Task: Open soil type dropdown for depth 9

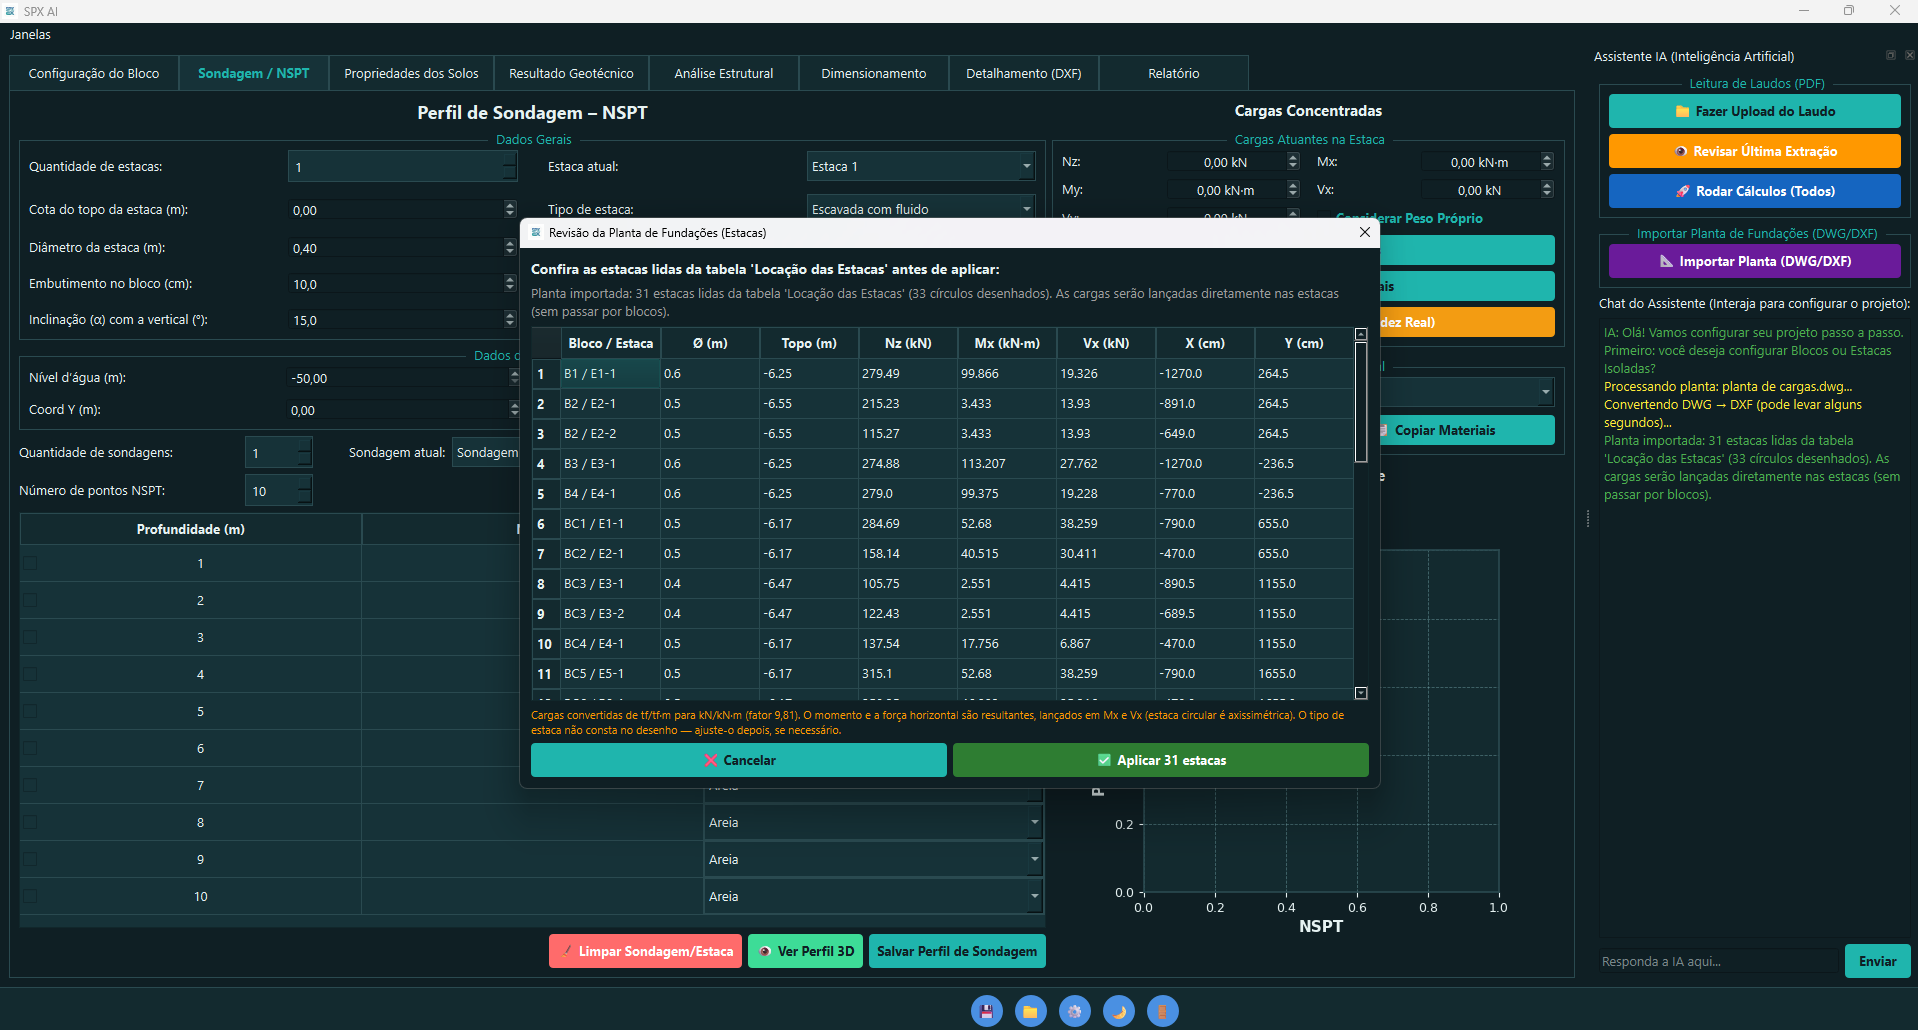Action: tap(873, 859)
